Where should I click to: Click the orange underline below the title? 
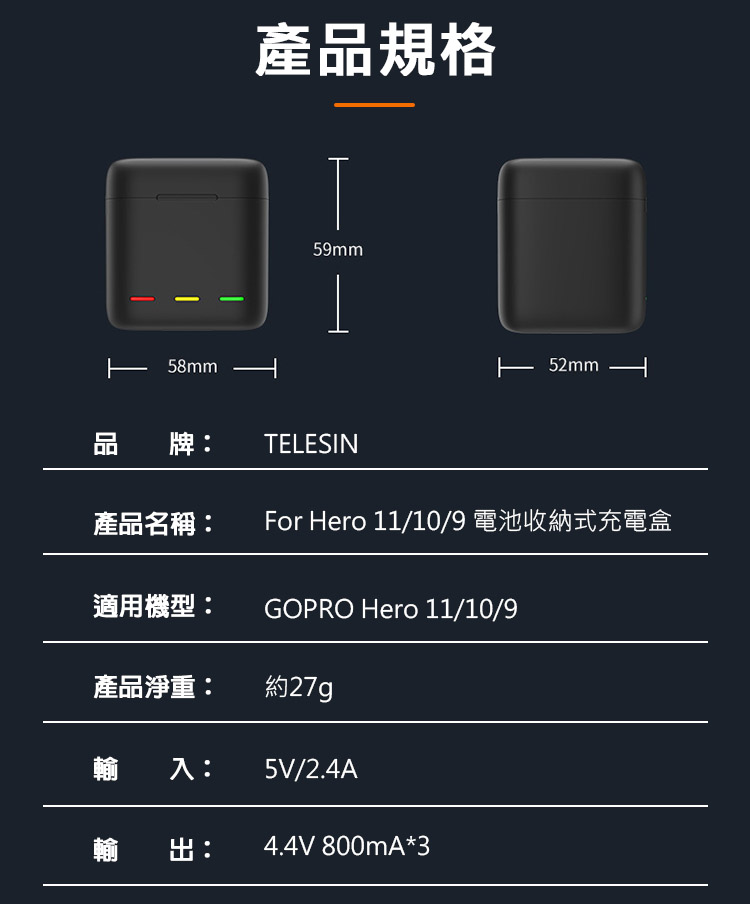[x=374, y=105]
